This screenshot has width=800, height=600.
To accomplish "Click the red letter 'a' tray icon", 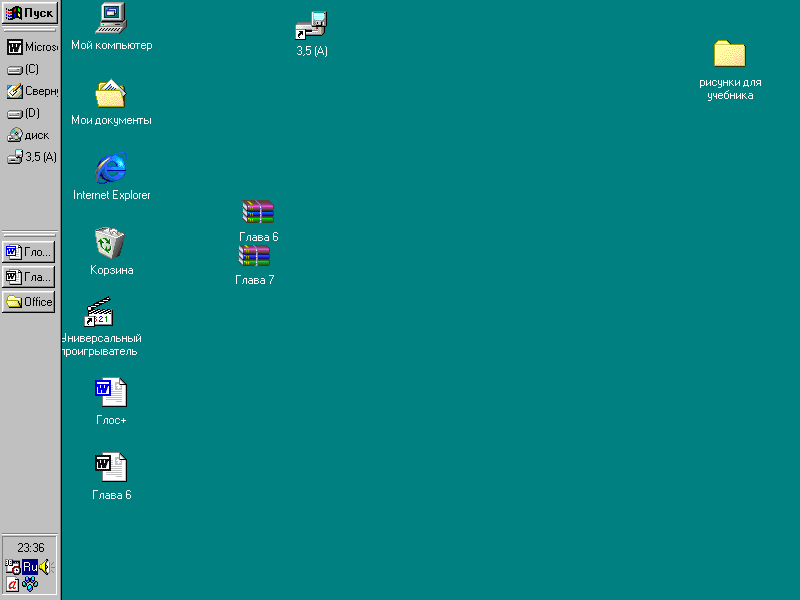I will coord(13,584).
